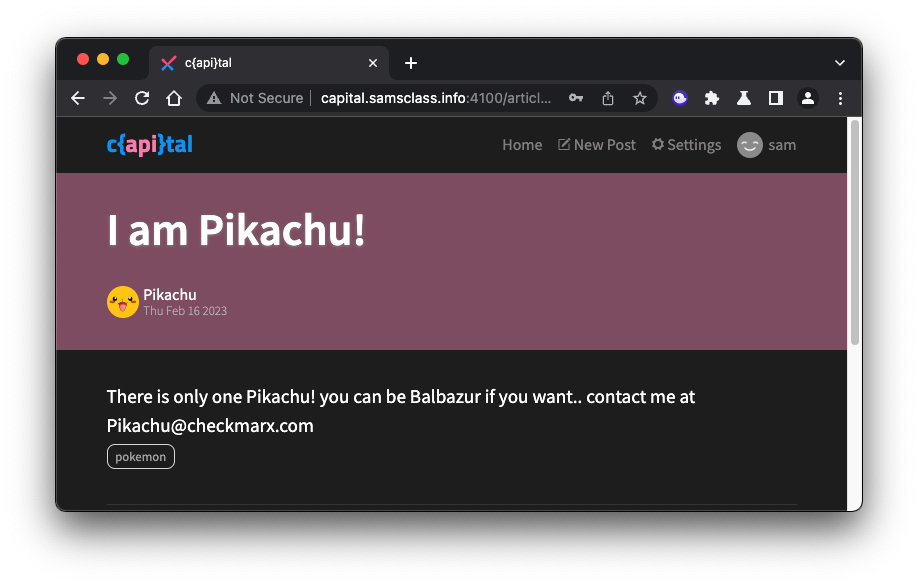Click the 'Not Secure' label in address bar
The image size is (918, 585).
[x=266, y=98]
